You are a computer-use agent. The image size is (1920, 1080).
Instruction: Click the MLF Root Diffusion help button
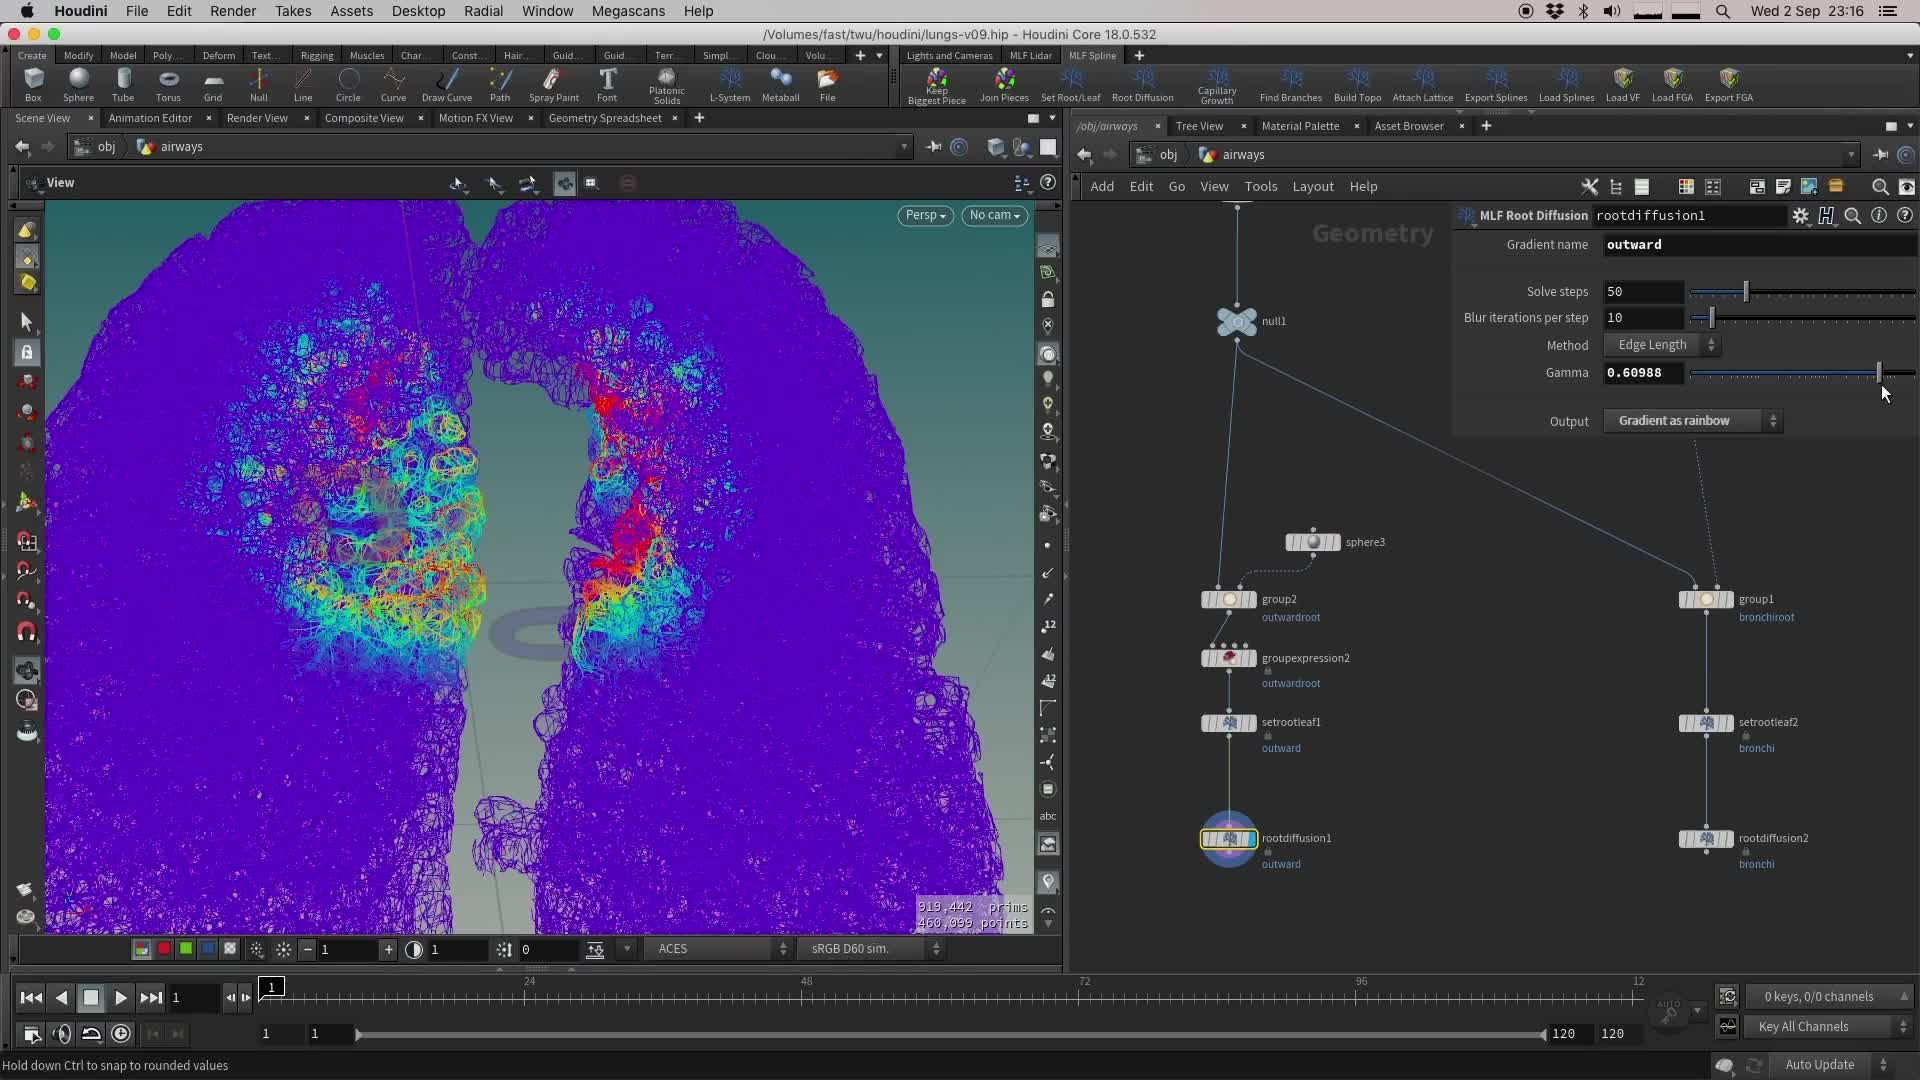[1905, 215]
